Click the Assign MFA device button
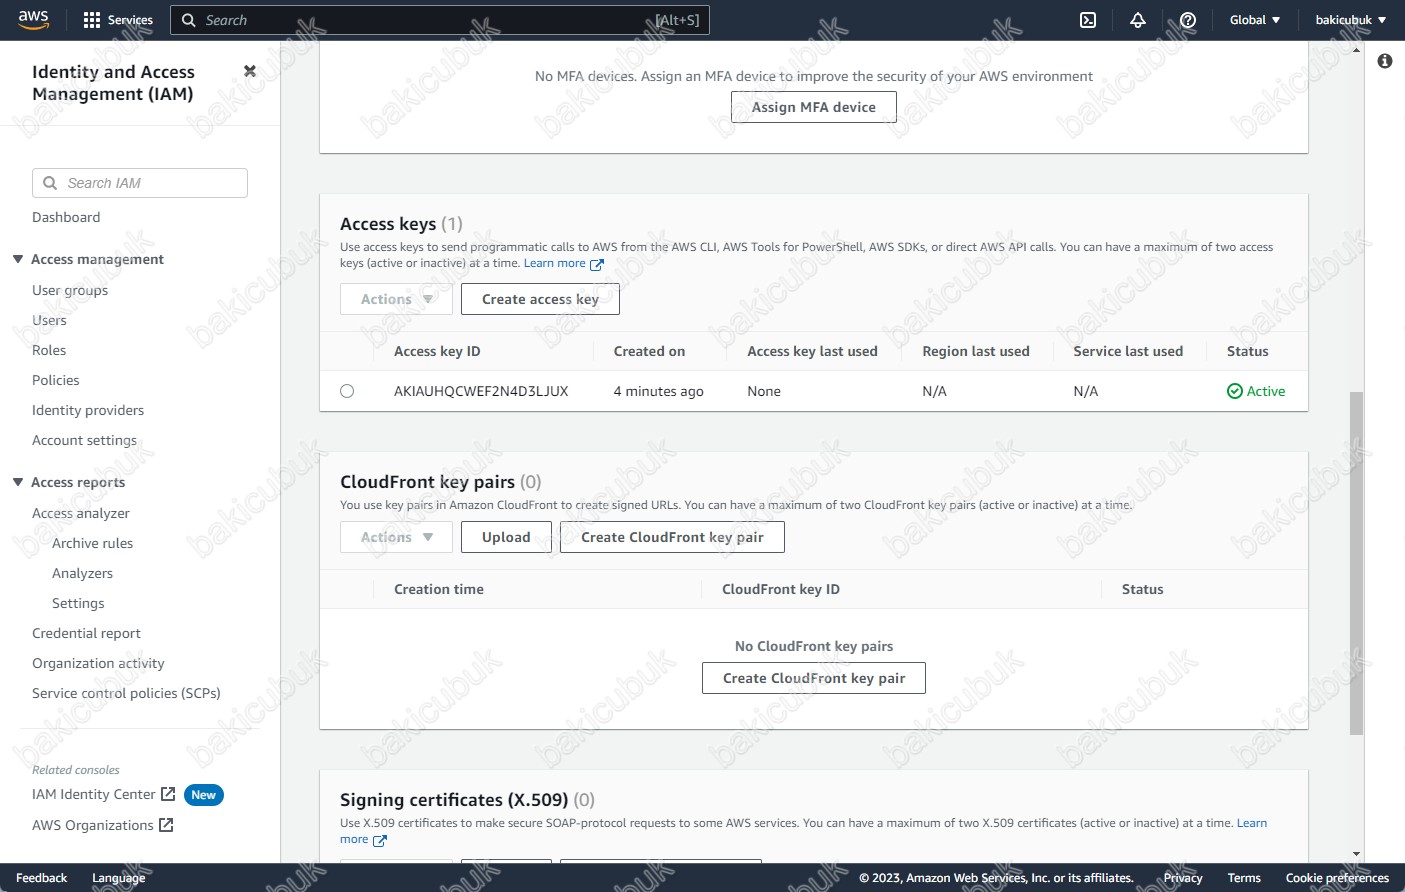1405x892 pixels. click(x=814, y=107)
